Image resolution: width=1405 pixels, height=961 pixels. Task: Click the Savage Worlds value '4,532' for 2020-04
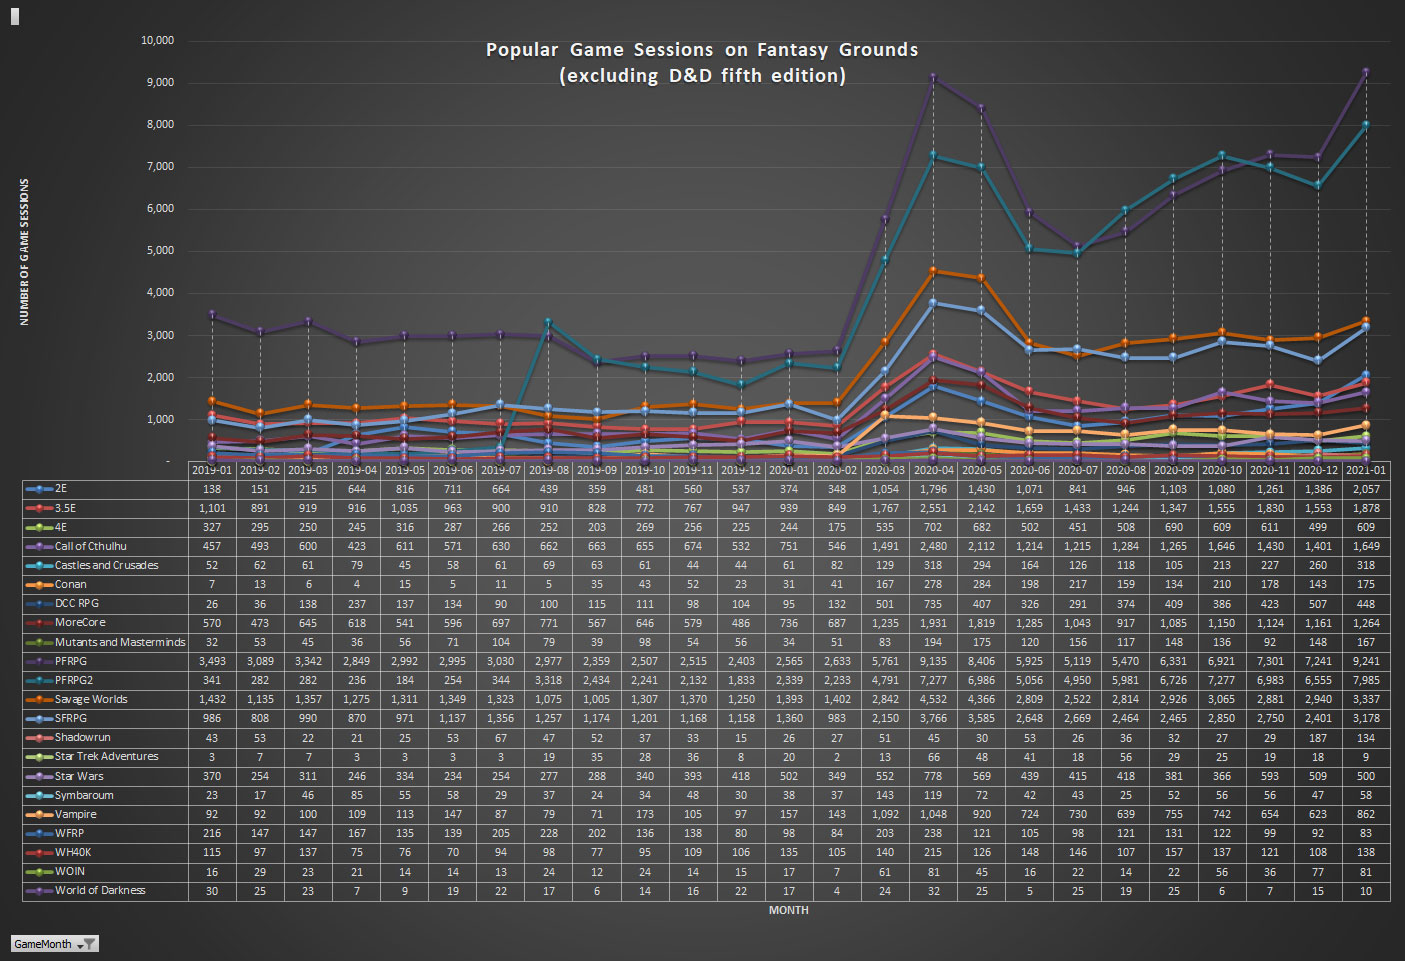(933, 699)
